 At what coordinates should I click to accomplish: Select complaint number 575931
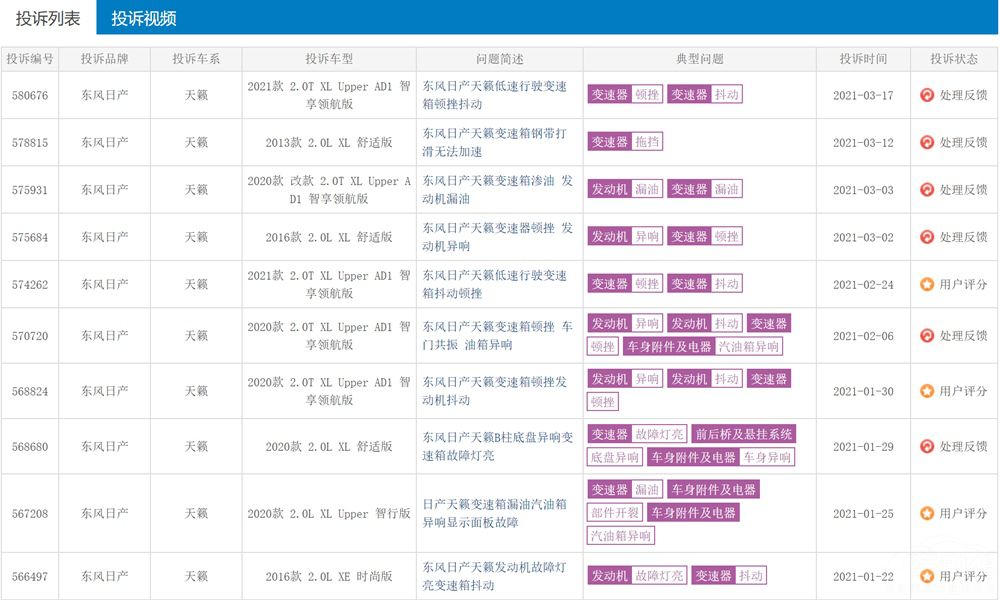[30, 189]
